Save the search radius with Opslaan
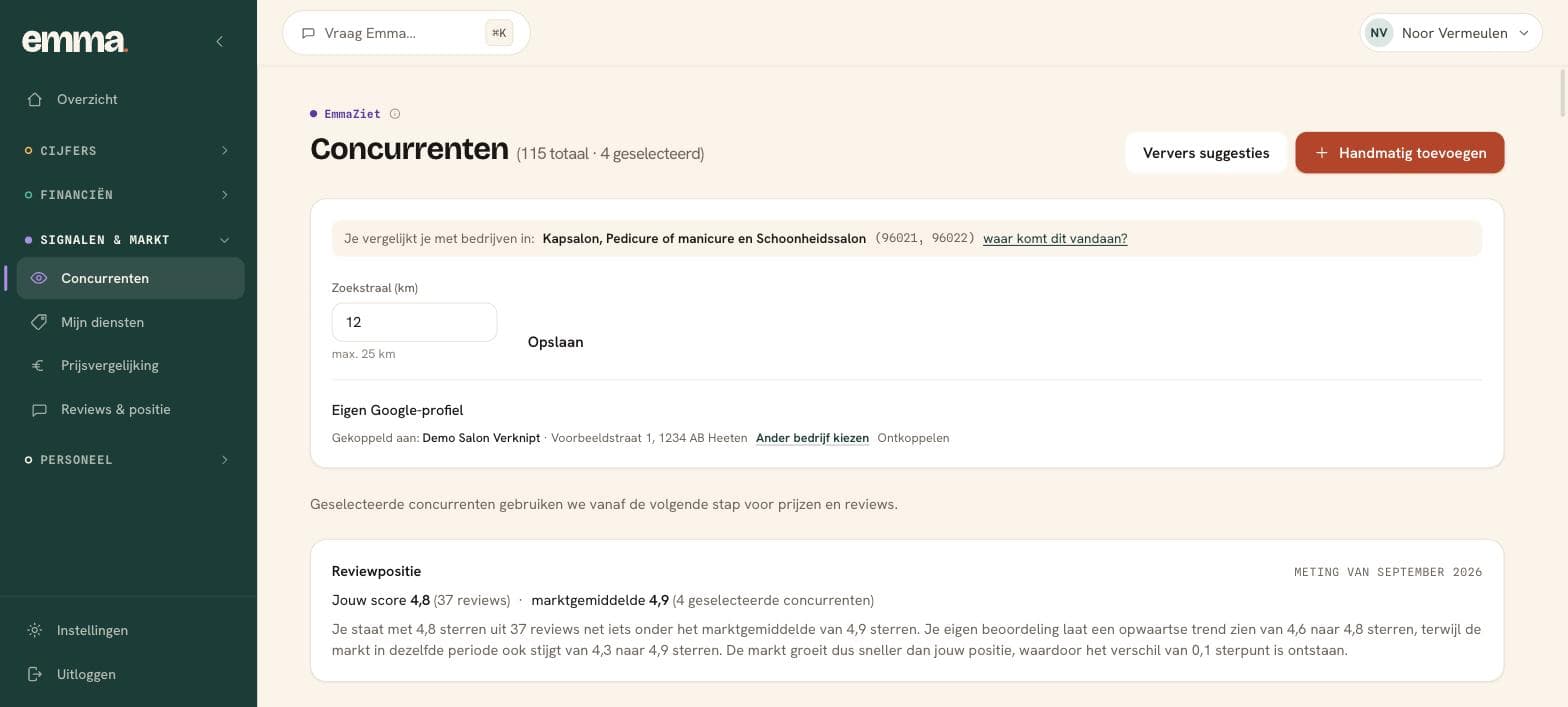Viewport: 1568px width, 707px height. [x=555, y=342]
